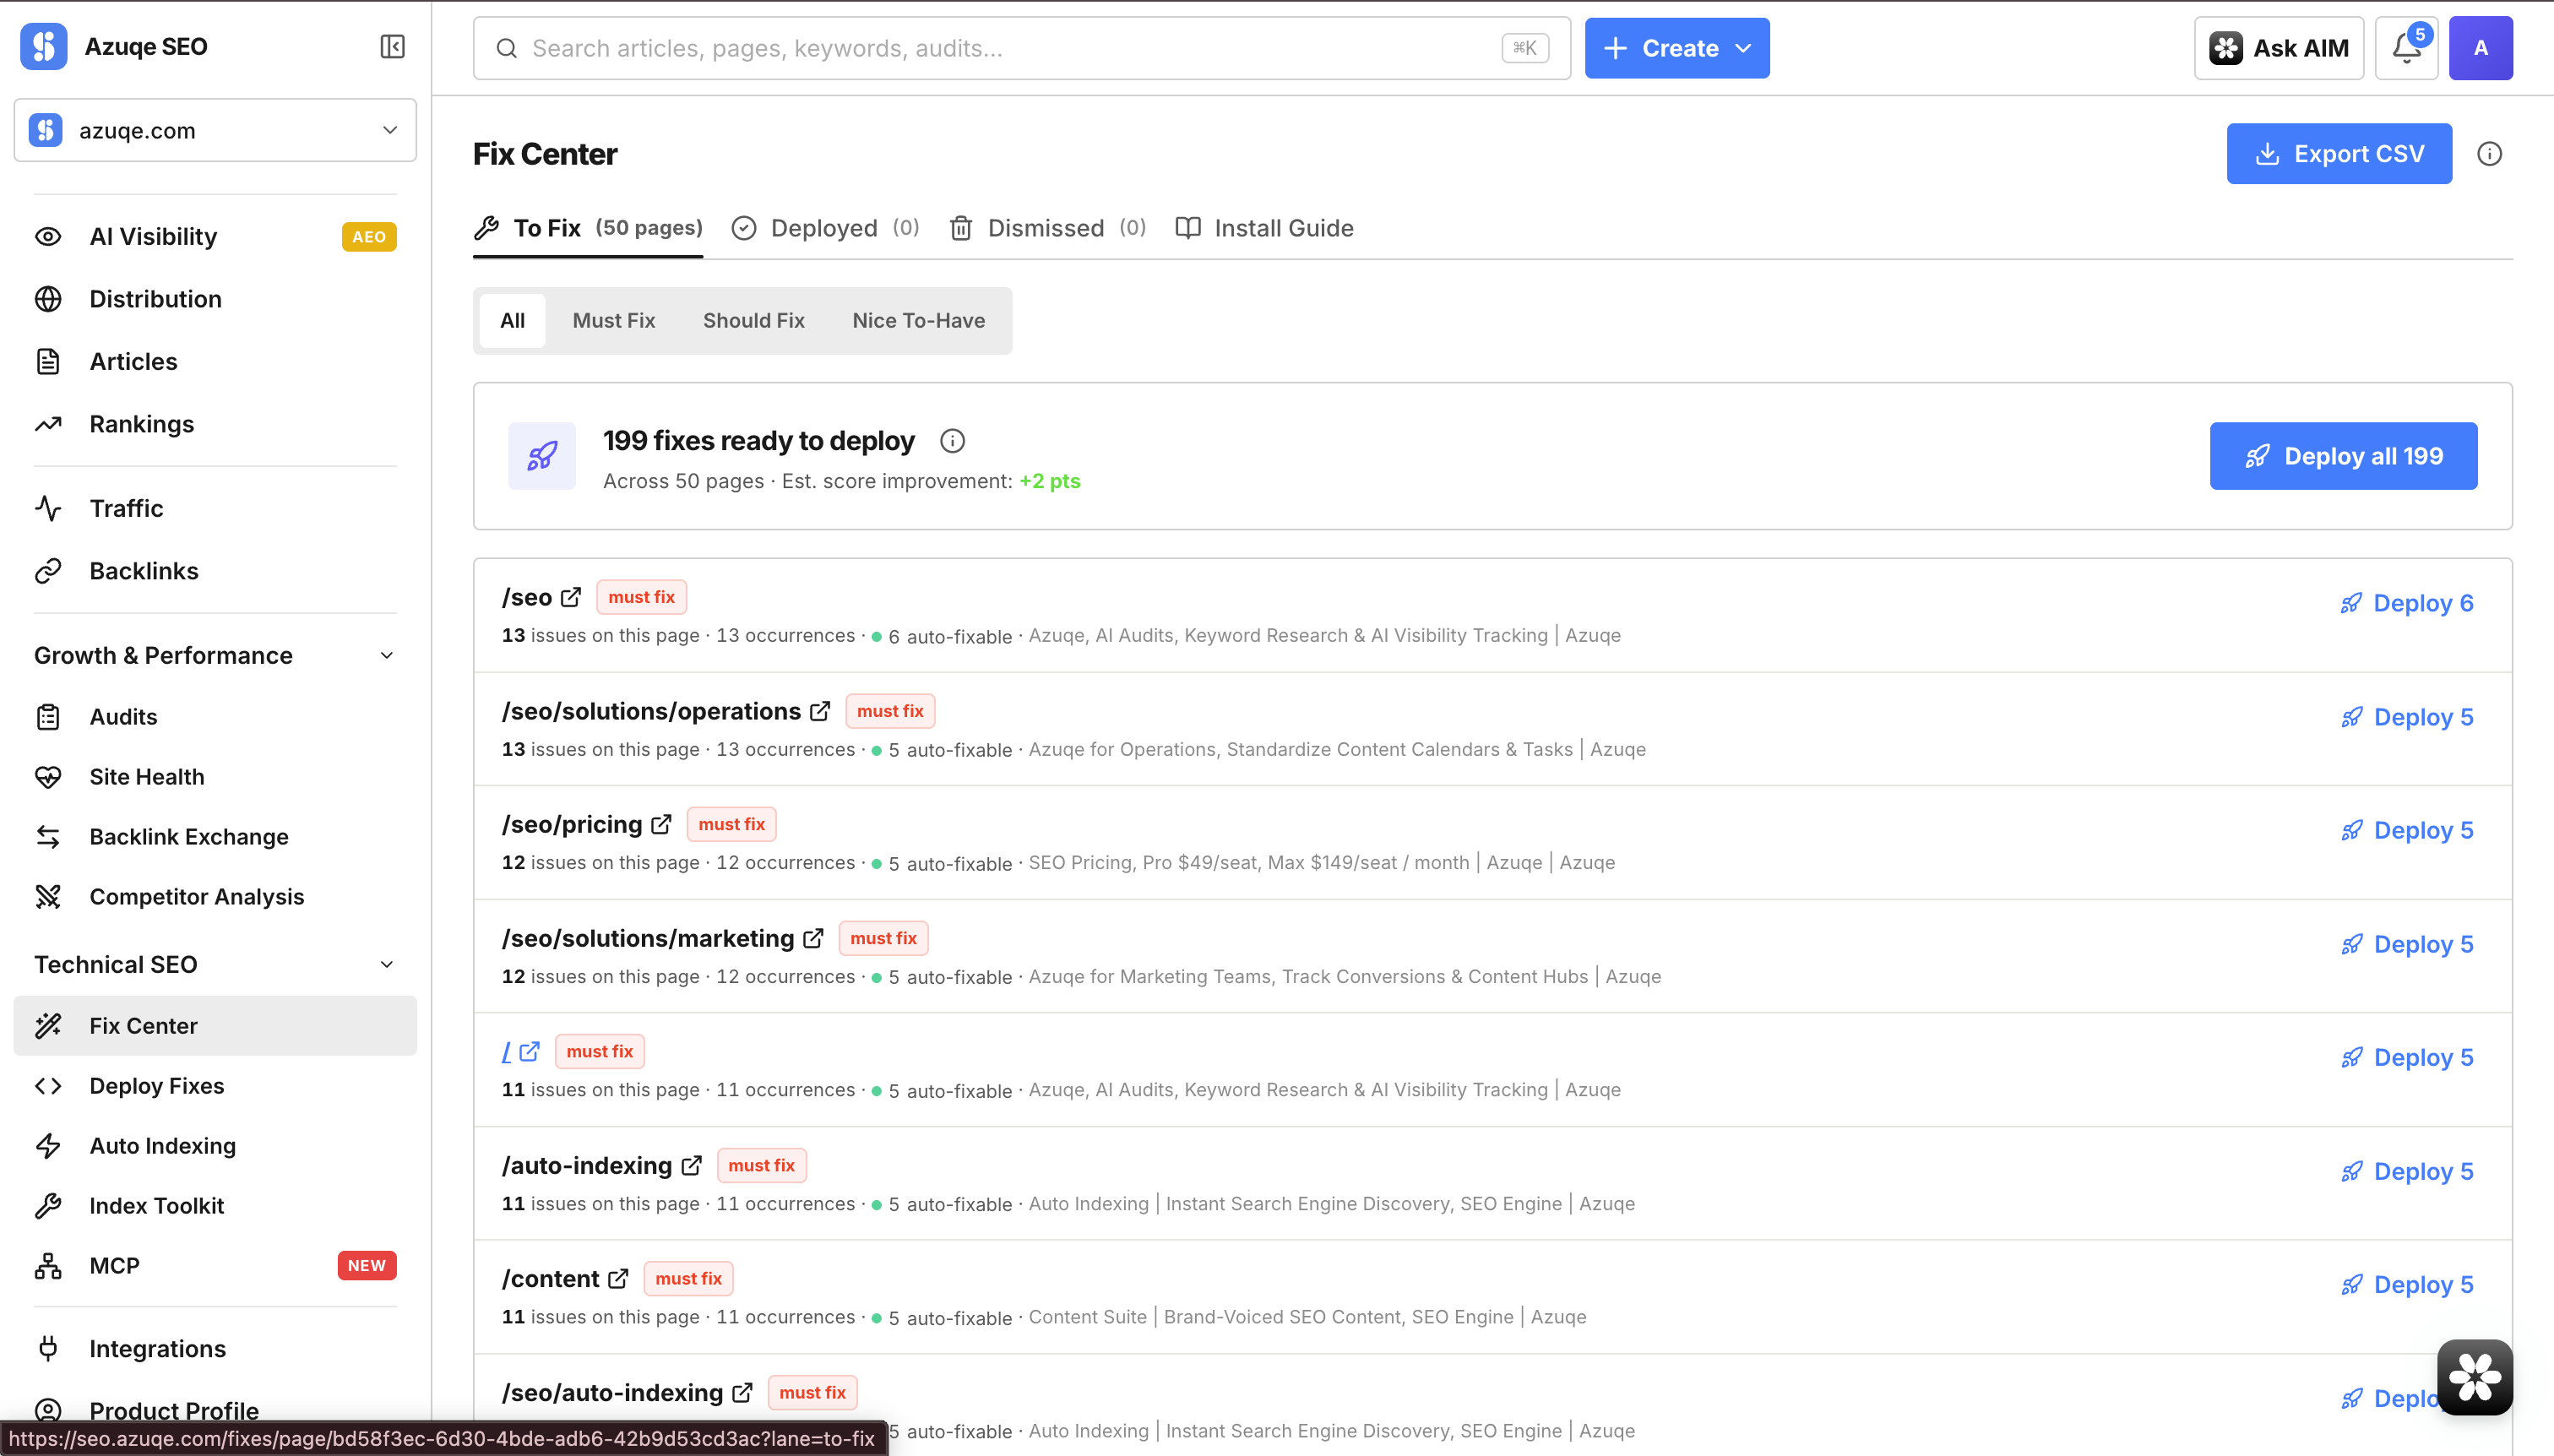Open Distribution globe icon
This screenshot has width=2554, height=1456.
coord(48,299)
